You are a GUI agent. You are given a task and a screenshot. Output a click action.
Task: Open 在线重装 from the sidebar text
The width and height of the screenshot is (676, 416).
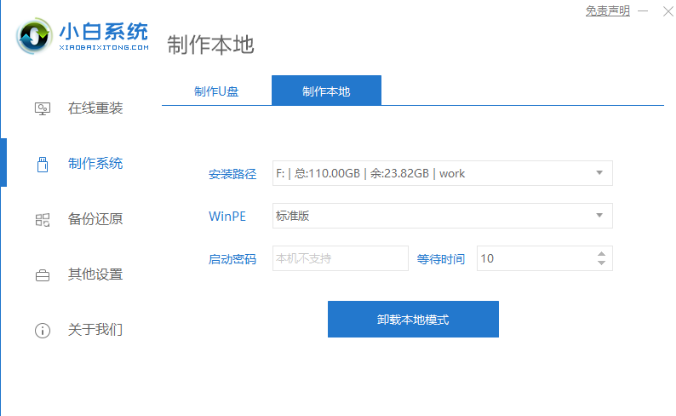95,108
